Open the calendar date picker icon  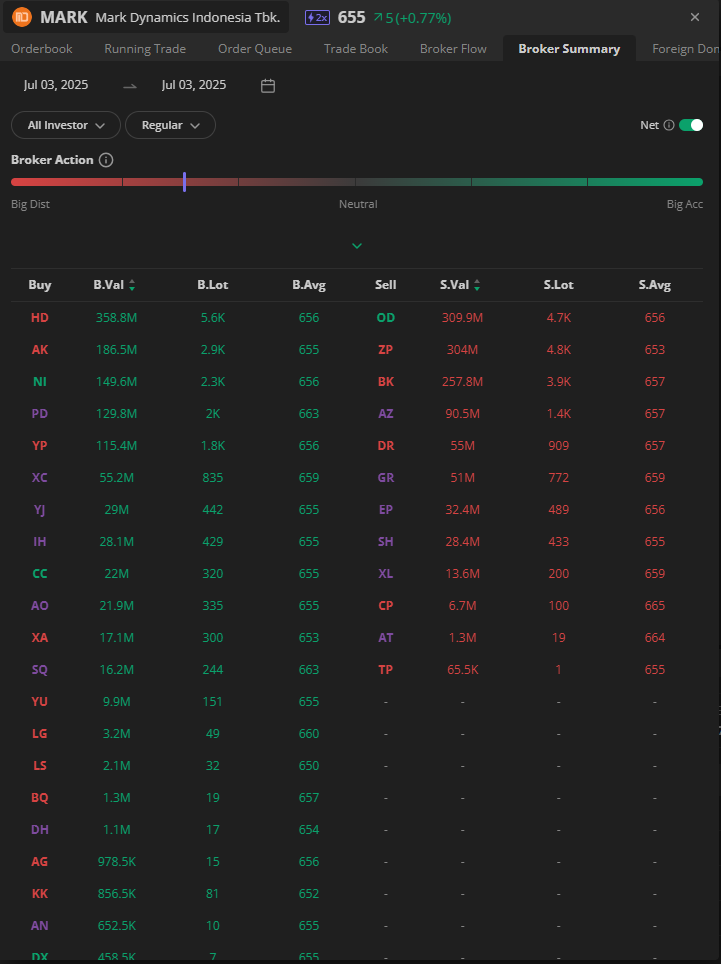[x=268, y=85]
